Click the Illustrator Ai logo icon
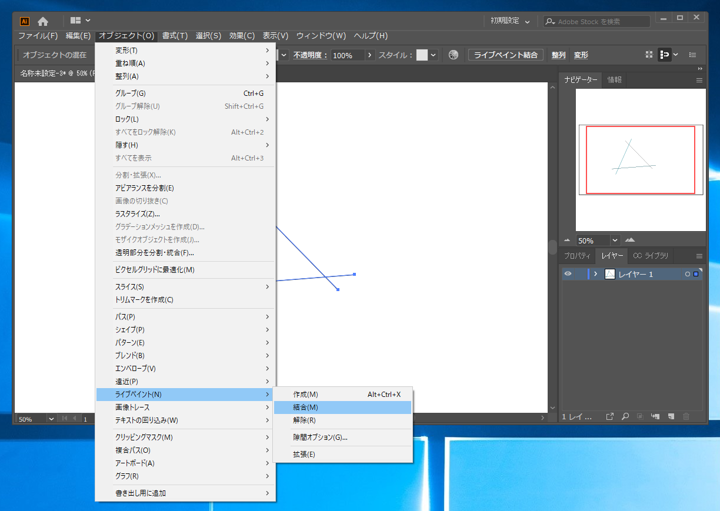Viewport: 720px width, 511px height. 25,21
